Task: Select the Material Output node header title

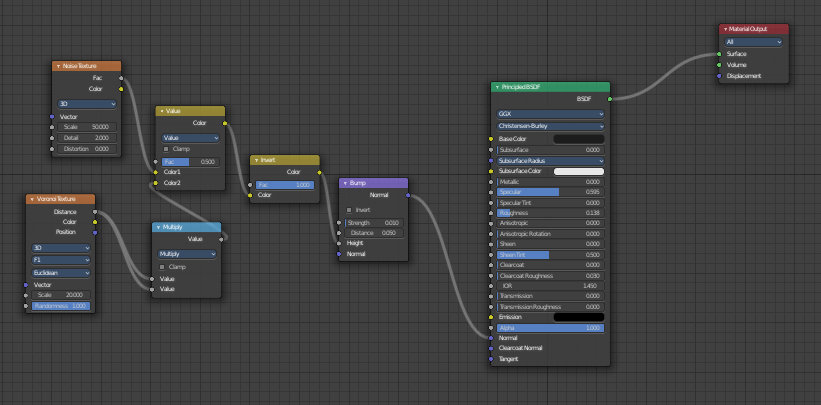Action: pyautogui.click(x=748, y=29)
